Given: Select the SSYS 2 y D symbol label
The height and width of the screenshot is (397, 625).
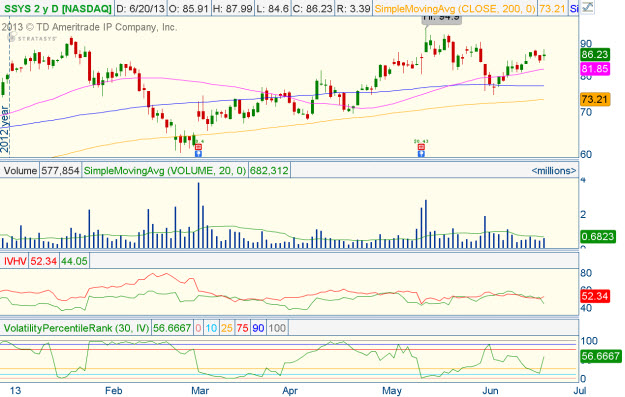Looking at the screenshot, I should tap(57, 8).
